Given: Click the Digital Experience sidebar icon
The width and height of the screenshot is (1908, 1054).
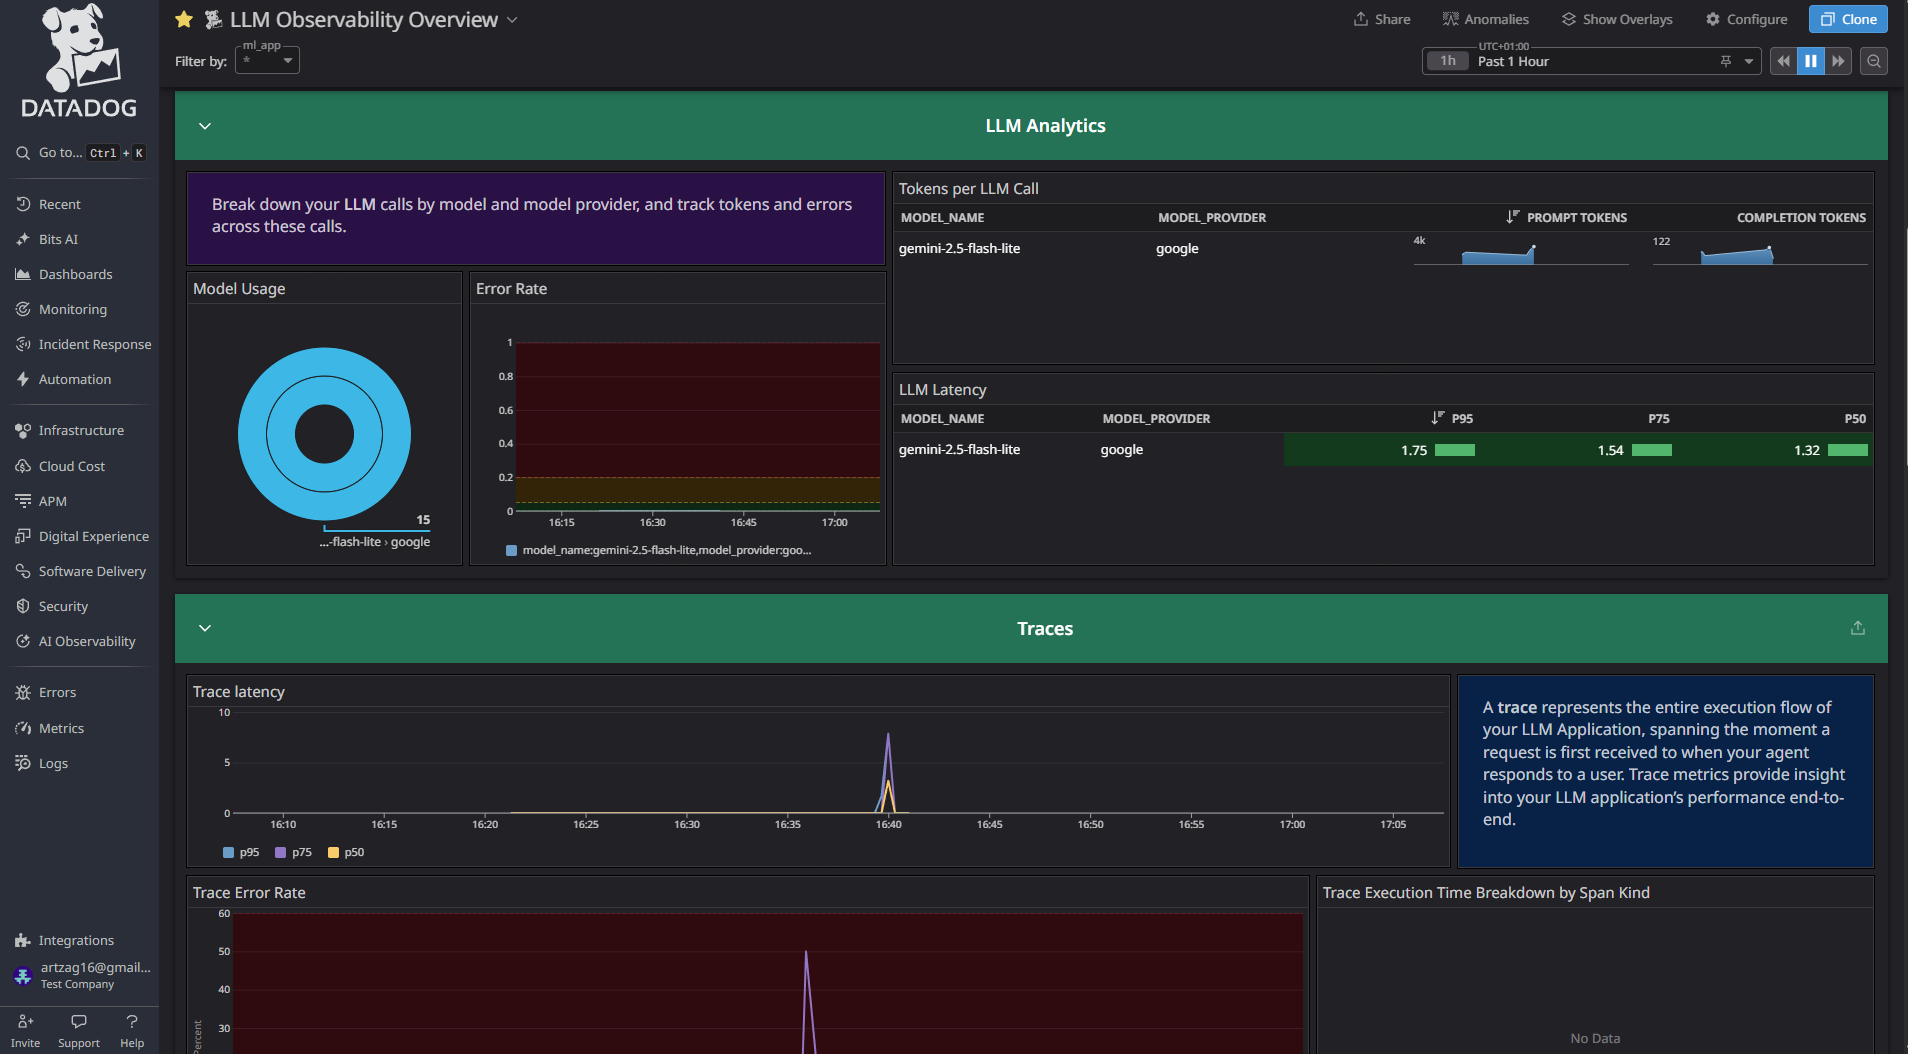Looking at the screenshot, I should pos(23,536).
